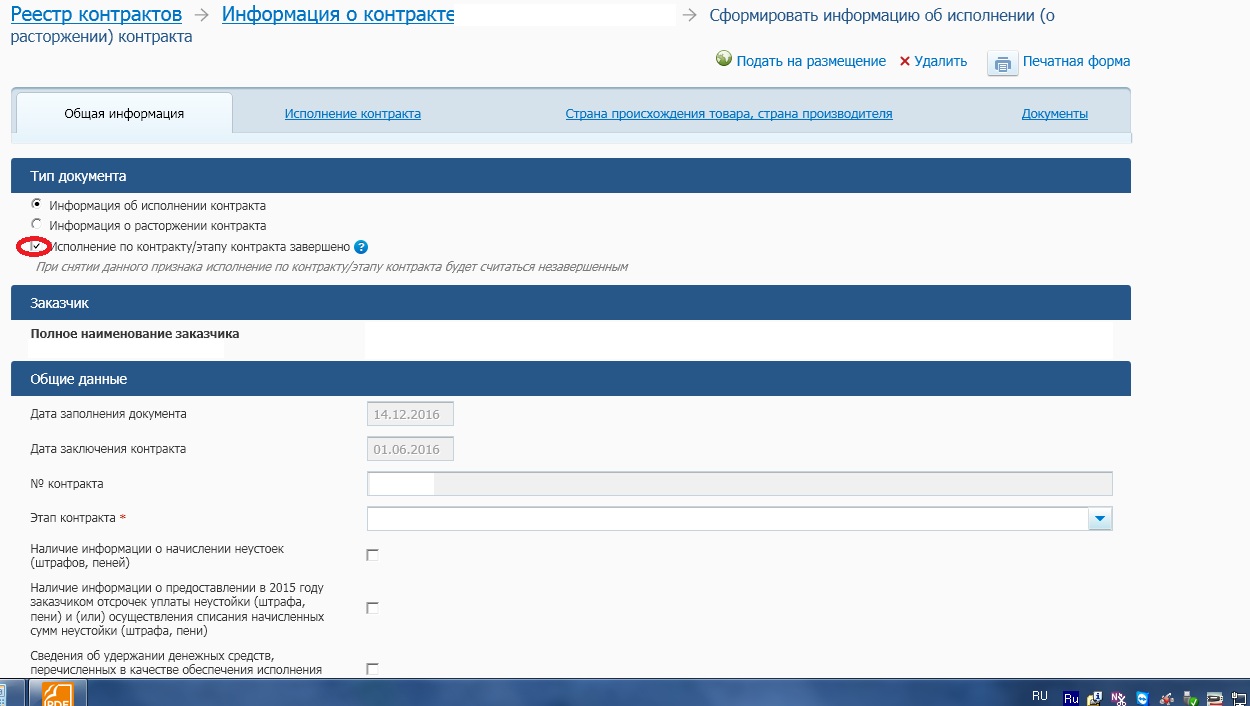Click the blue question mark help icon
This screenshot has height=706, width=1250.
[362, 247]
